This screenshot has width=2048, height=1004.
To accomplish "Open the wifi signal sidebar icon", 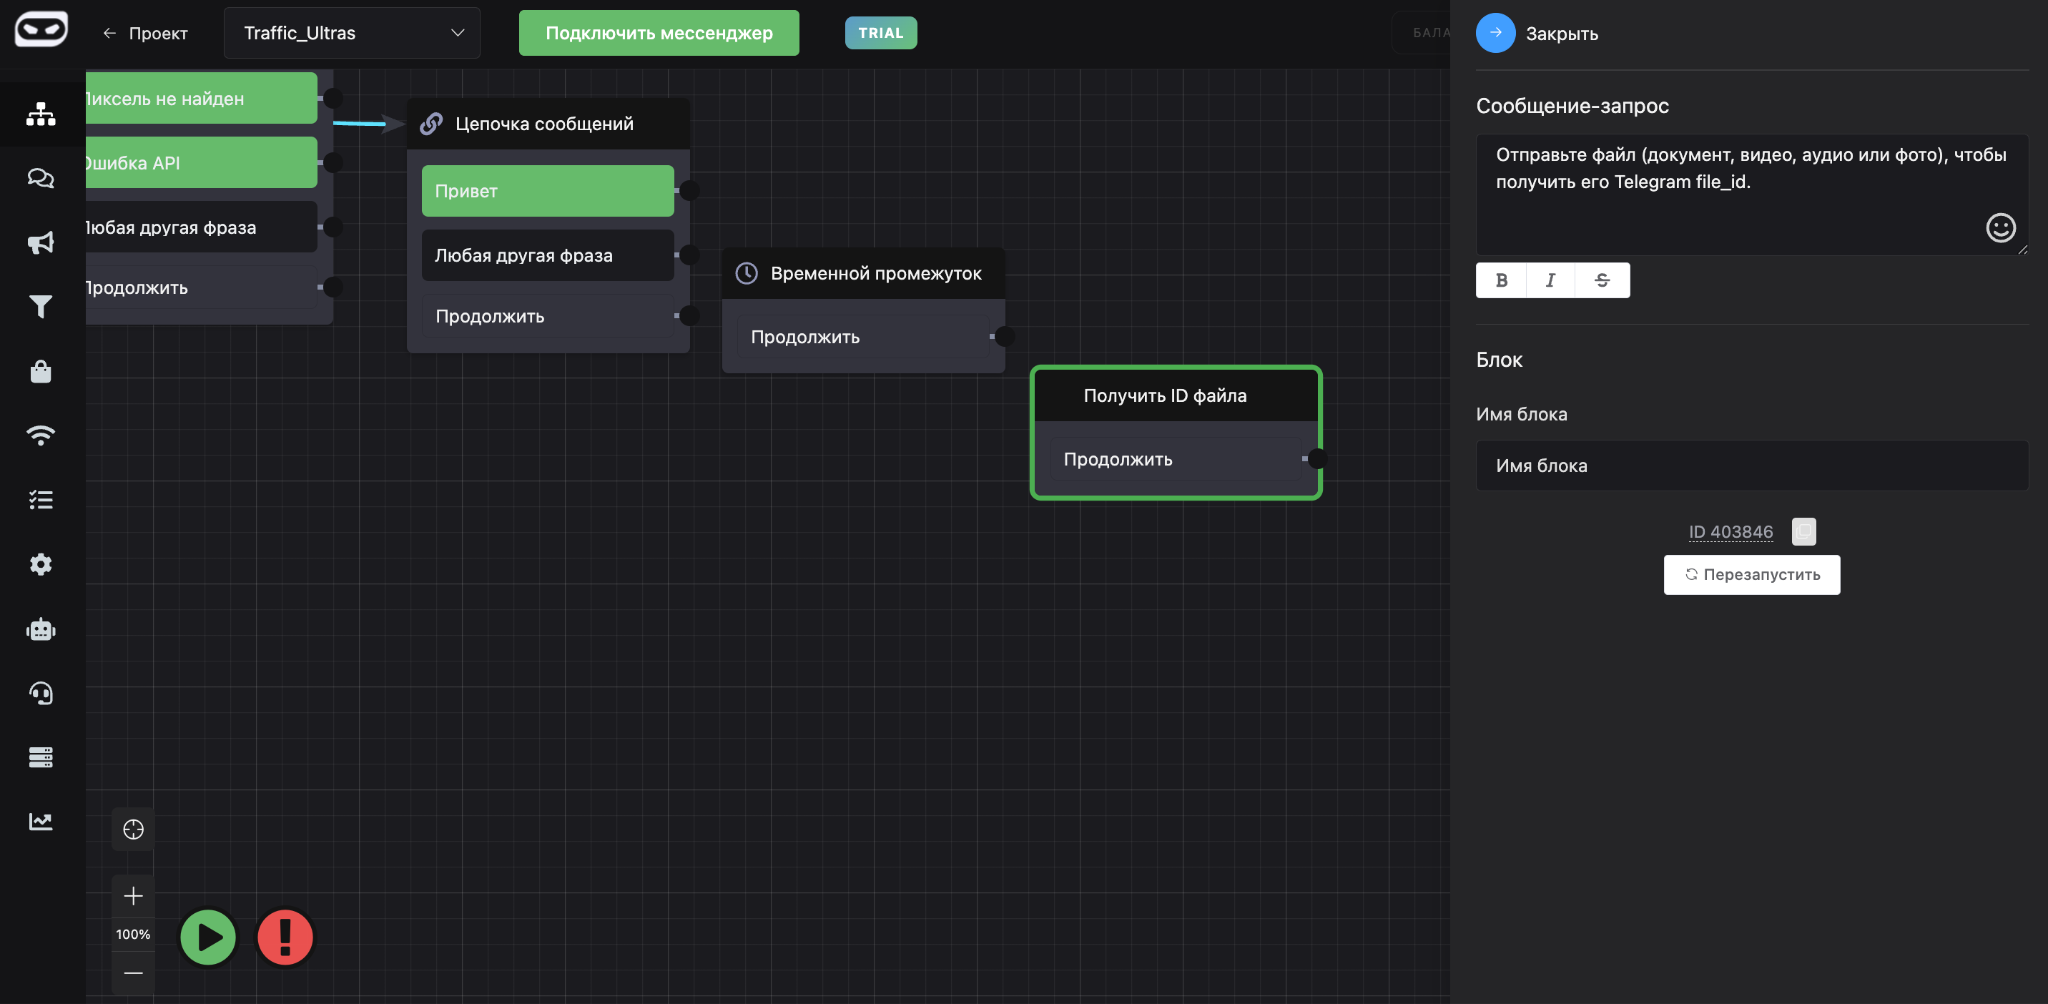I will click(41, 435).
